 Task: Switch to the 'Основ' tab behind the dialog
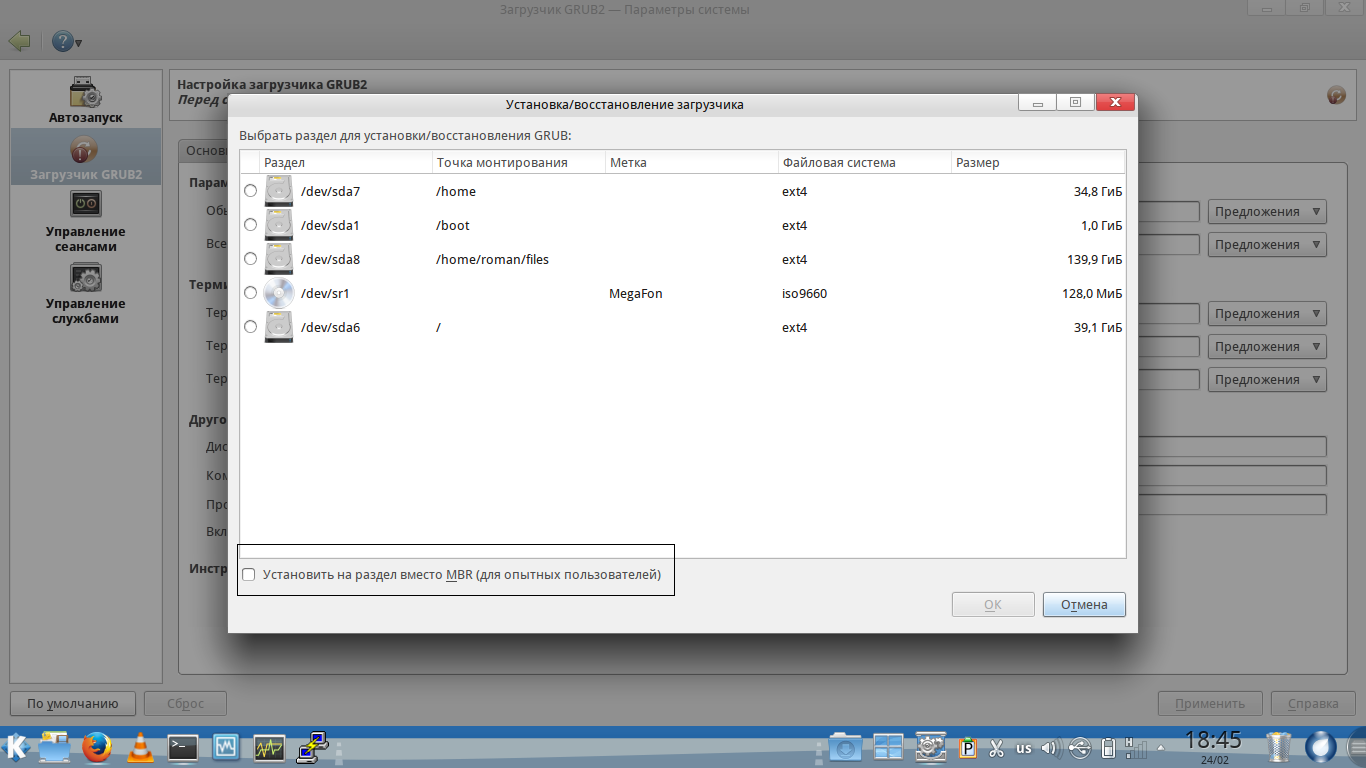[203, 150]
